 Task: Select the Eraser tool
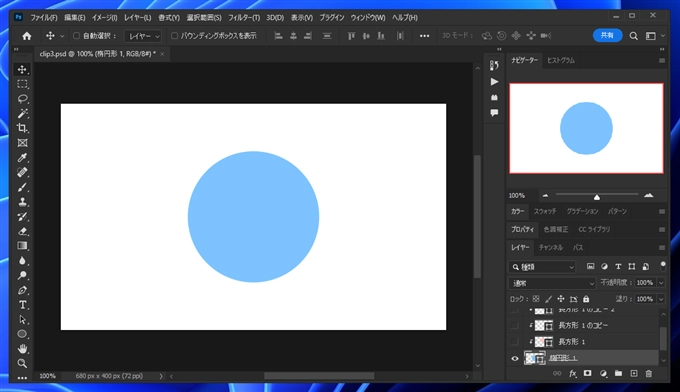point(22,231)
